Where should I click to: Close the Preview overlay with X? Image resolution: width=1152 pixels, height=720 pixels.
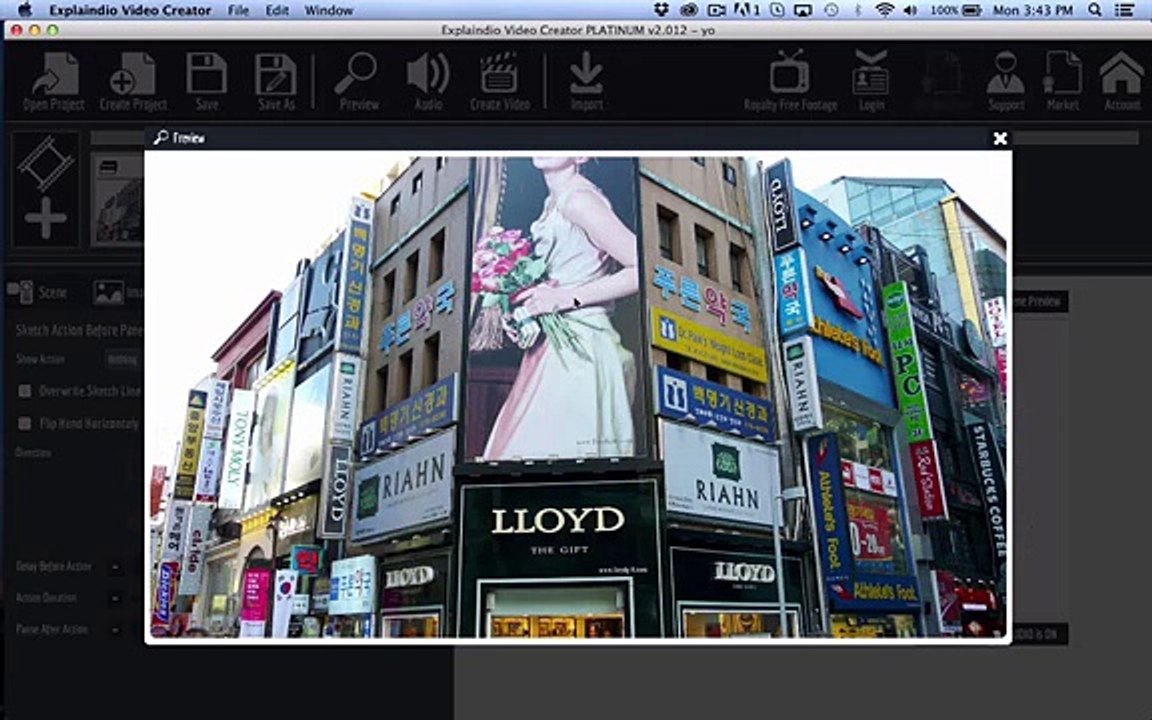[1000, 138]
